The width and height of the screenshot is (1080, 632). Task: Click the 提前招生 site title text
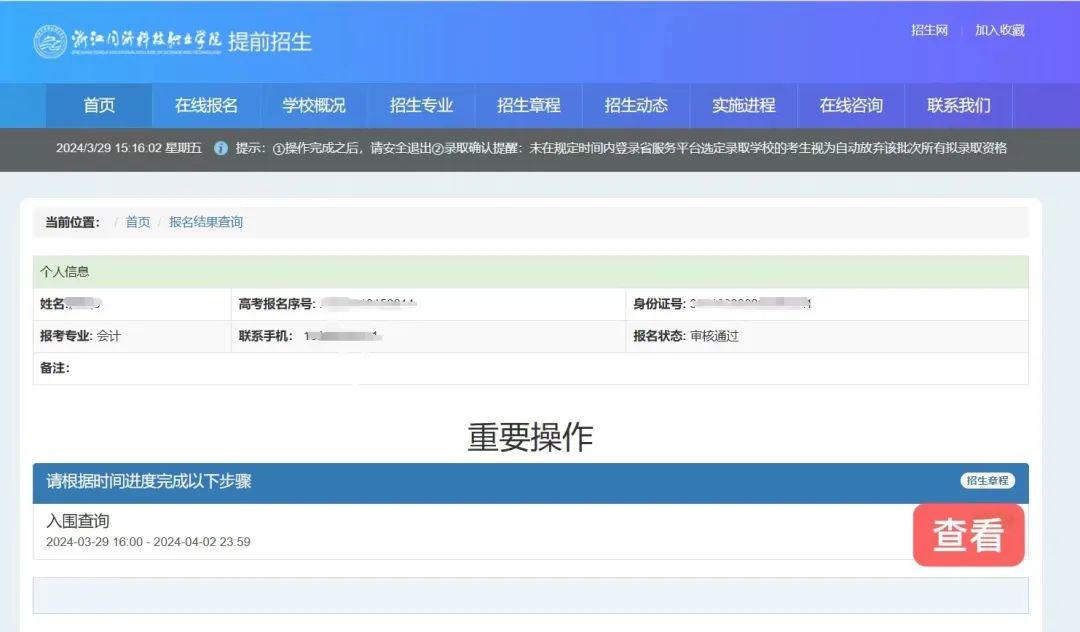pos(270,42)
